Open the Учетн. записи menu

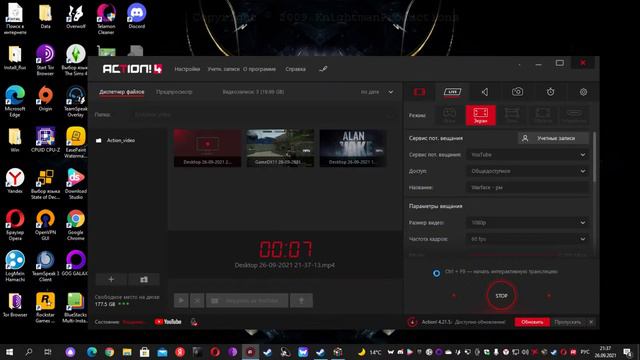point(224,69)
